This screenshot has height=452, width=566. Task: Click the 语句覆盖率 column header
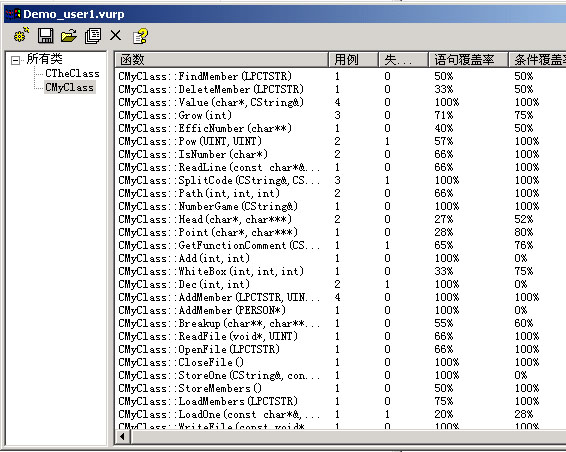[468, 60]
